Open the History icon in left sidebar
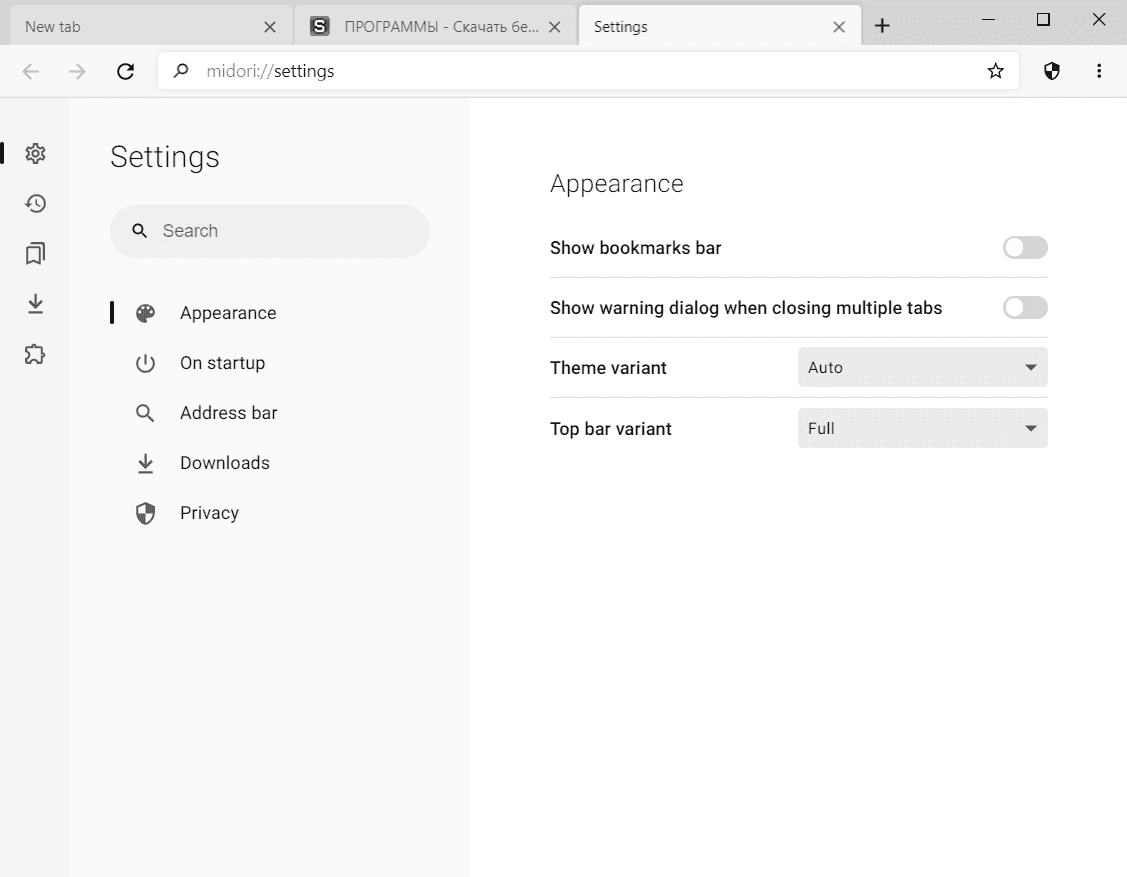The height and width of the screenshot is (877, 1127). 35,204
